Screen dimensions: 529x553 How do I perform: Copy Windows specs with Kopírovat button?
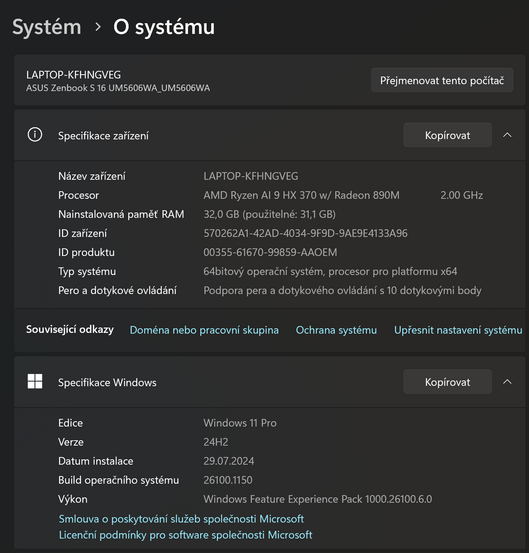tap(448, 382)
